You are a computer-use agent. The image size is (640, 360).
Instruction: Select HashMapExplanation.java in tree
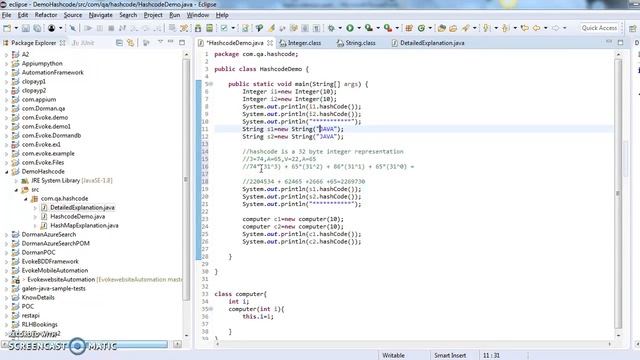84,226
